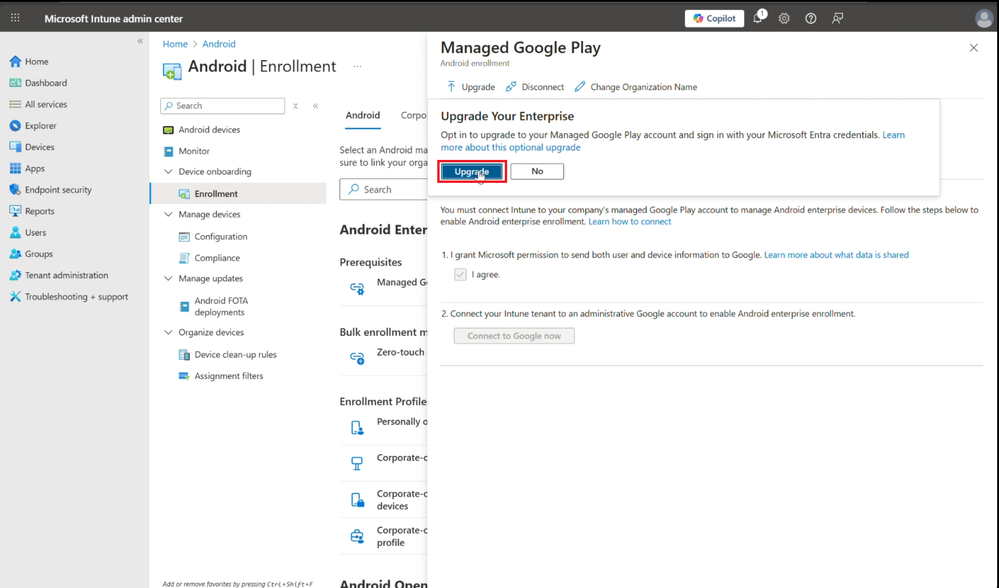Open the settings gear in header
This screenshot has height=588, width=999.
coord(784,18)
